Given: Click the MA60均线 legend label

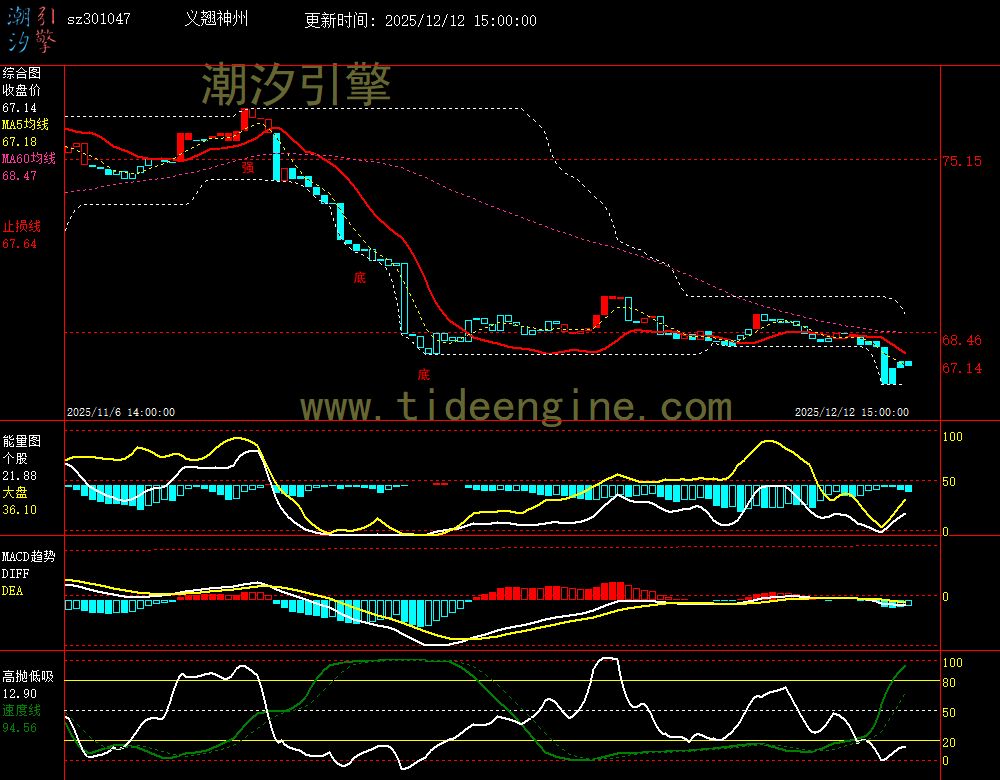Looking at the screenshot, I should point(27,159).
